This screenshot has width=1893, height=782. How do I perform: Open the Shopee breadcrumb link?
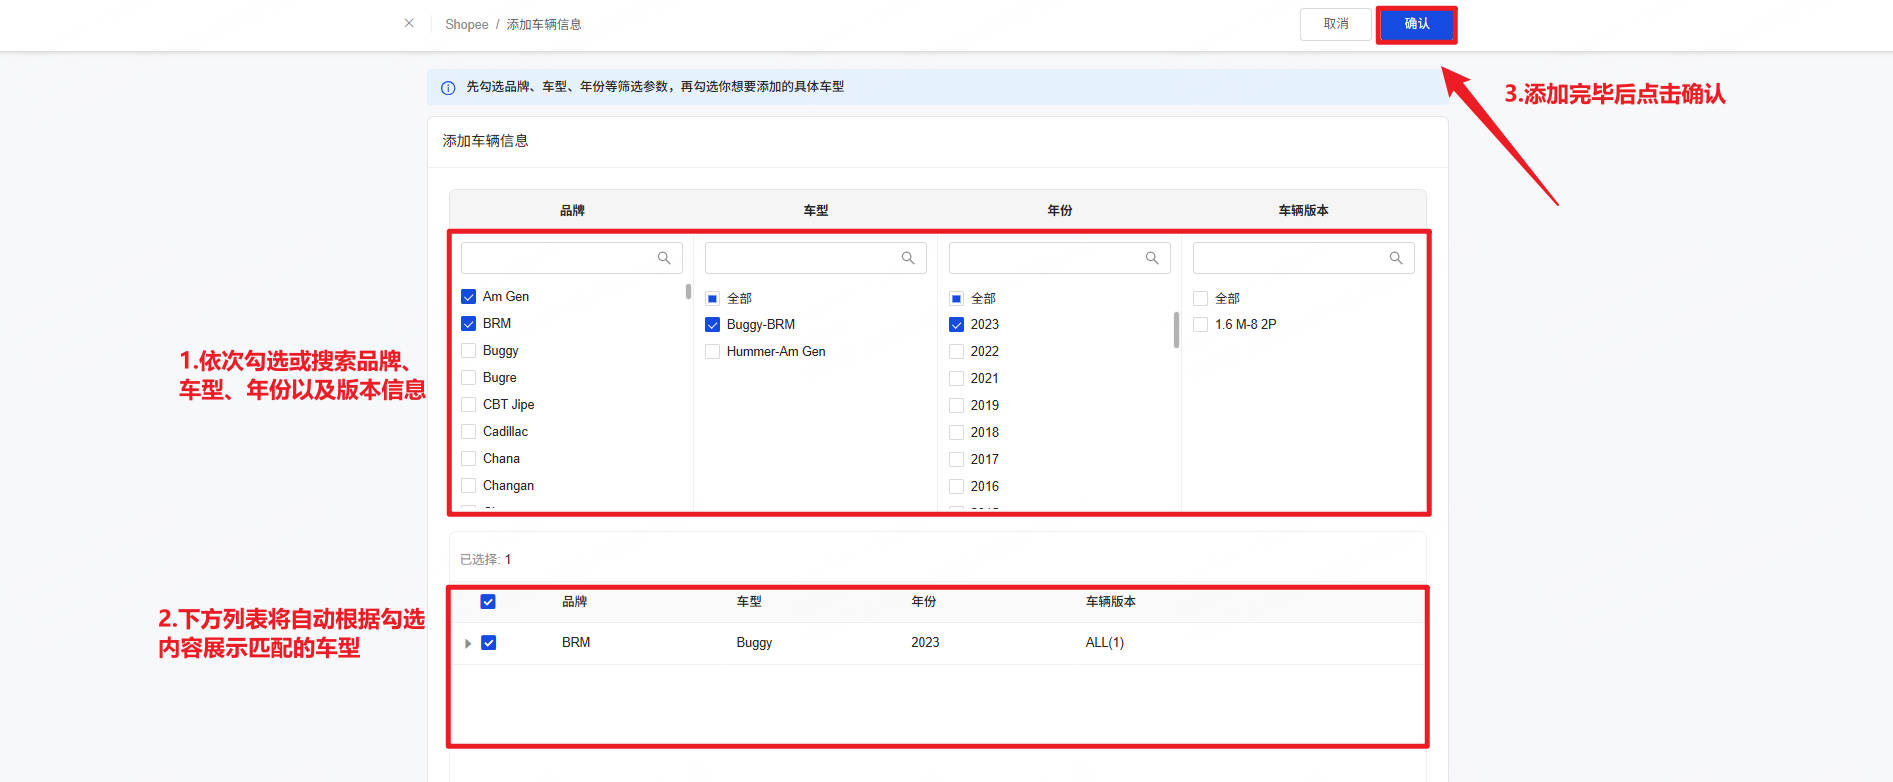tap(466, 24)
